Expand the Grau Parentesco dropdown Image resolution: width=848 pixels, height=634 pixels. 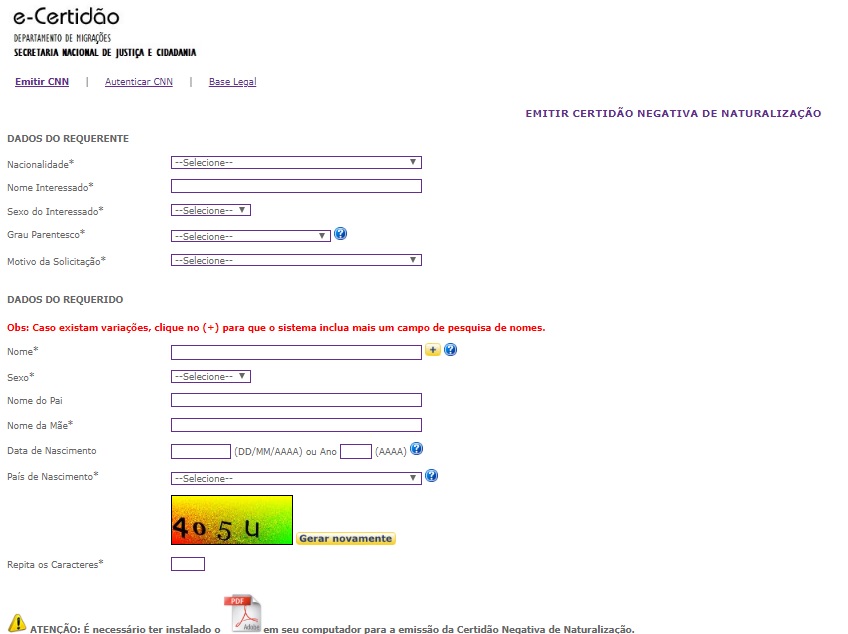pos(251,236)
